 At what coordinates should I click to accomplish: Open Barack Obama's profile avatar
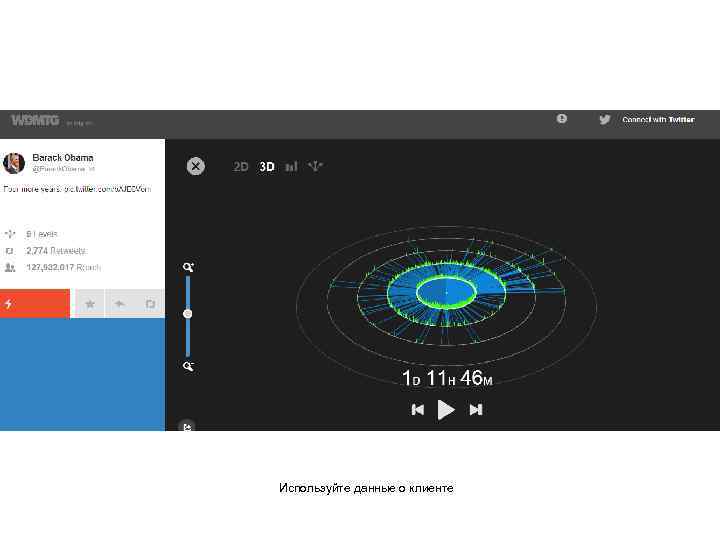click(x=14, y=163)
